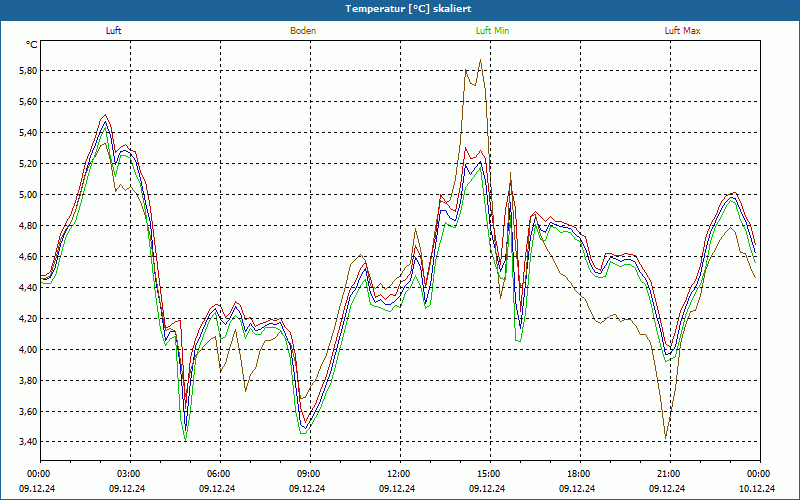The width and height of the screenshot is (800, 500).
Task: Click the 21:00 time axis label
Action: (670, 474)
